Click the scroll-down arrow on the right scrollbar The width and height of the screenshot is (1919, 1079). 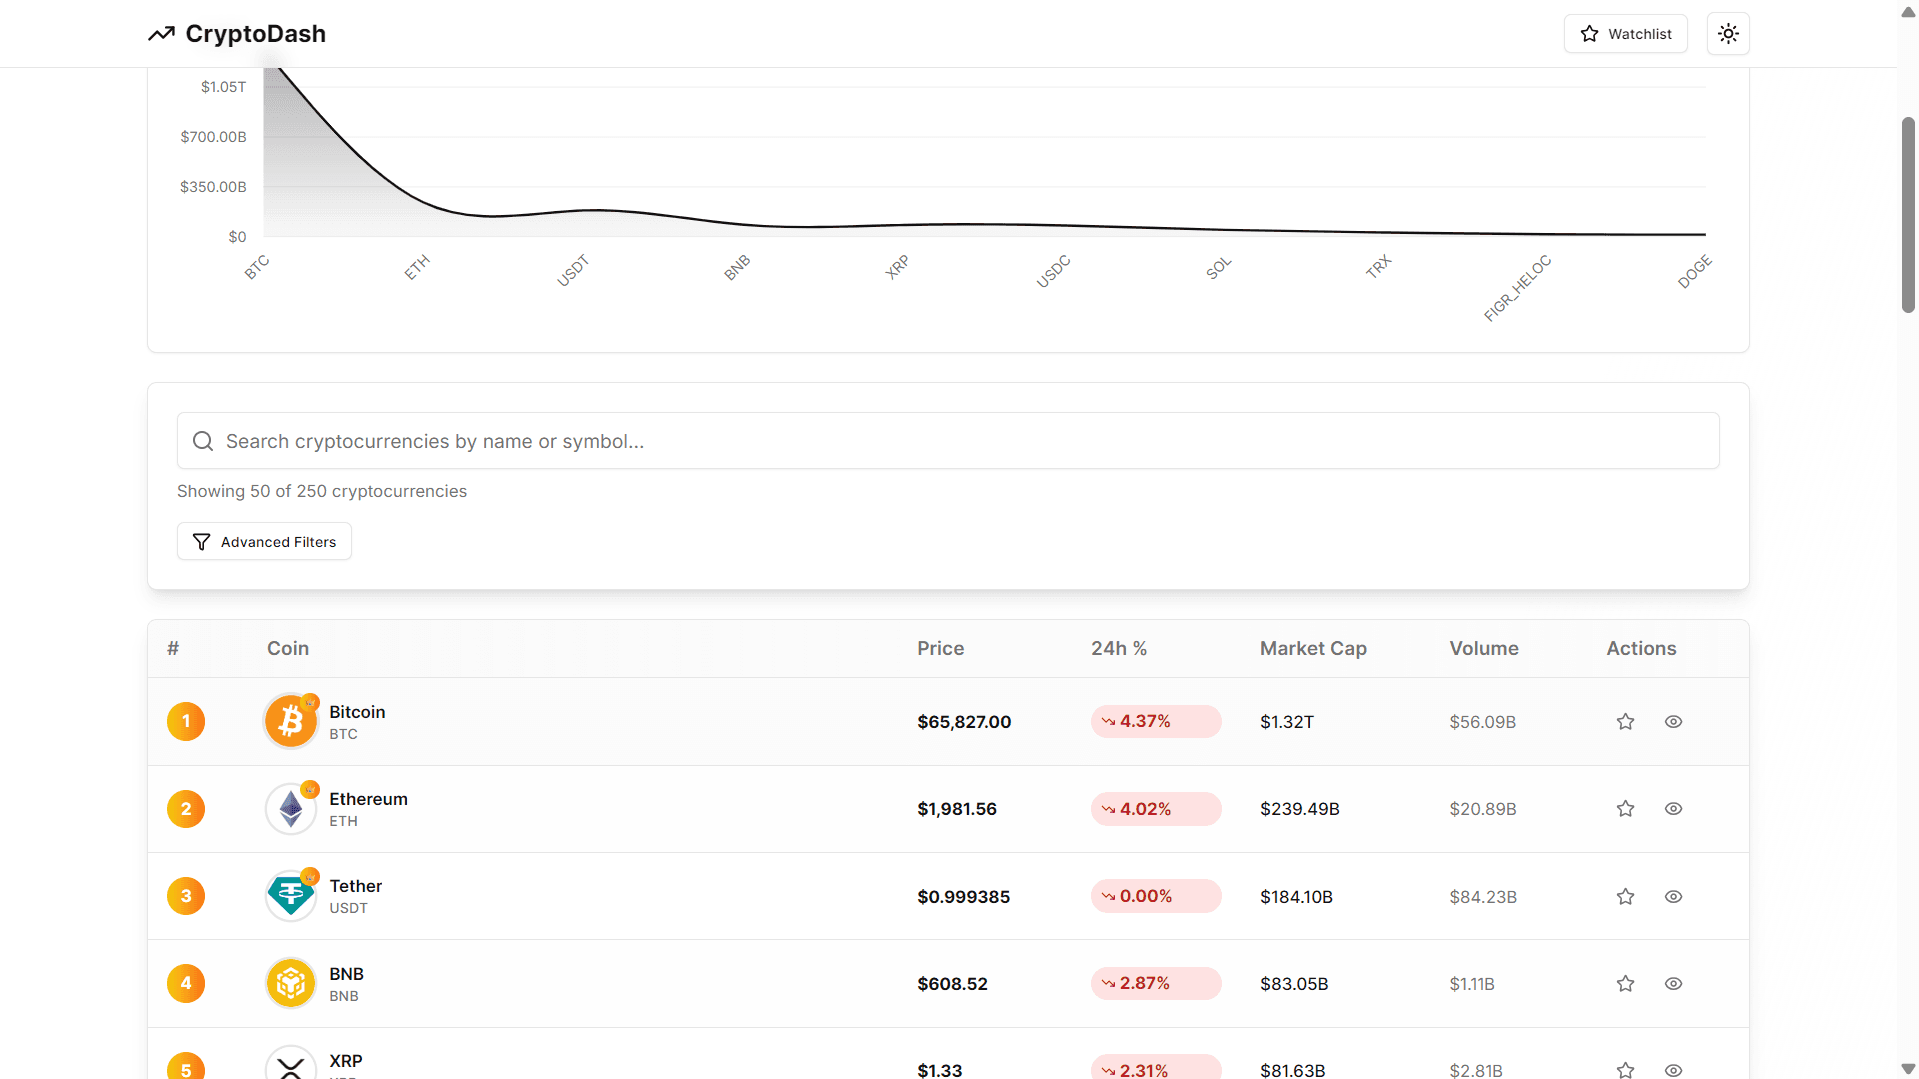coord(1906,1067)
